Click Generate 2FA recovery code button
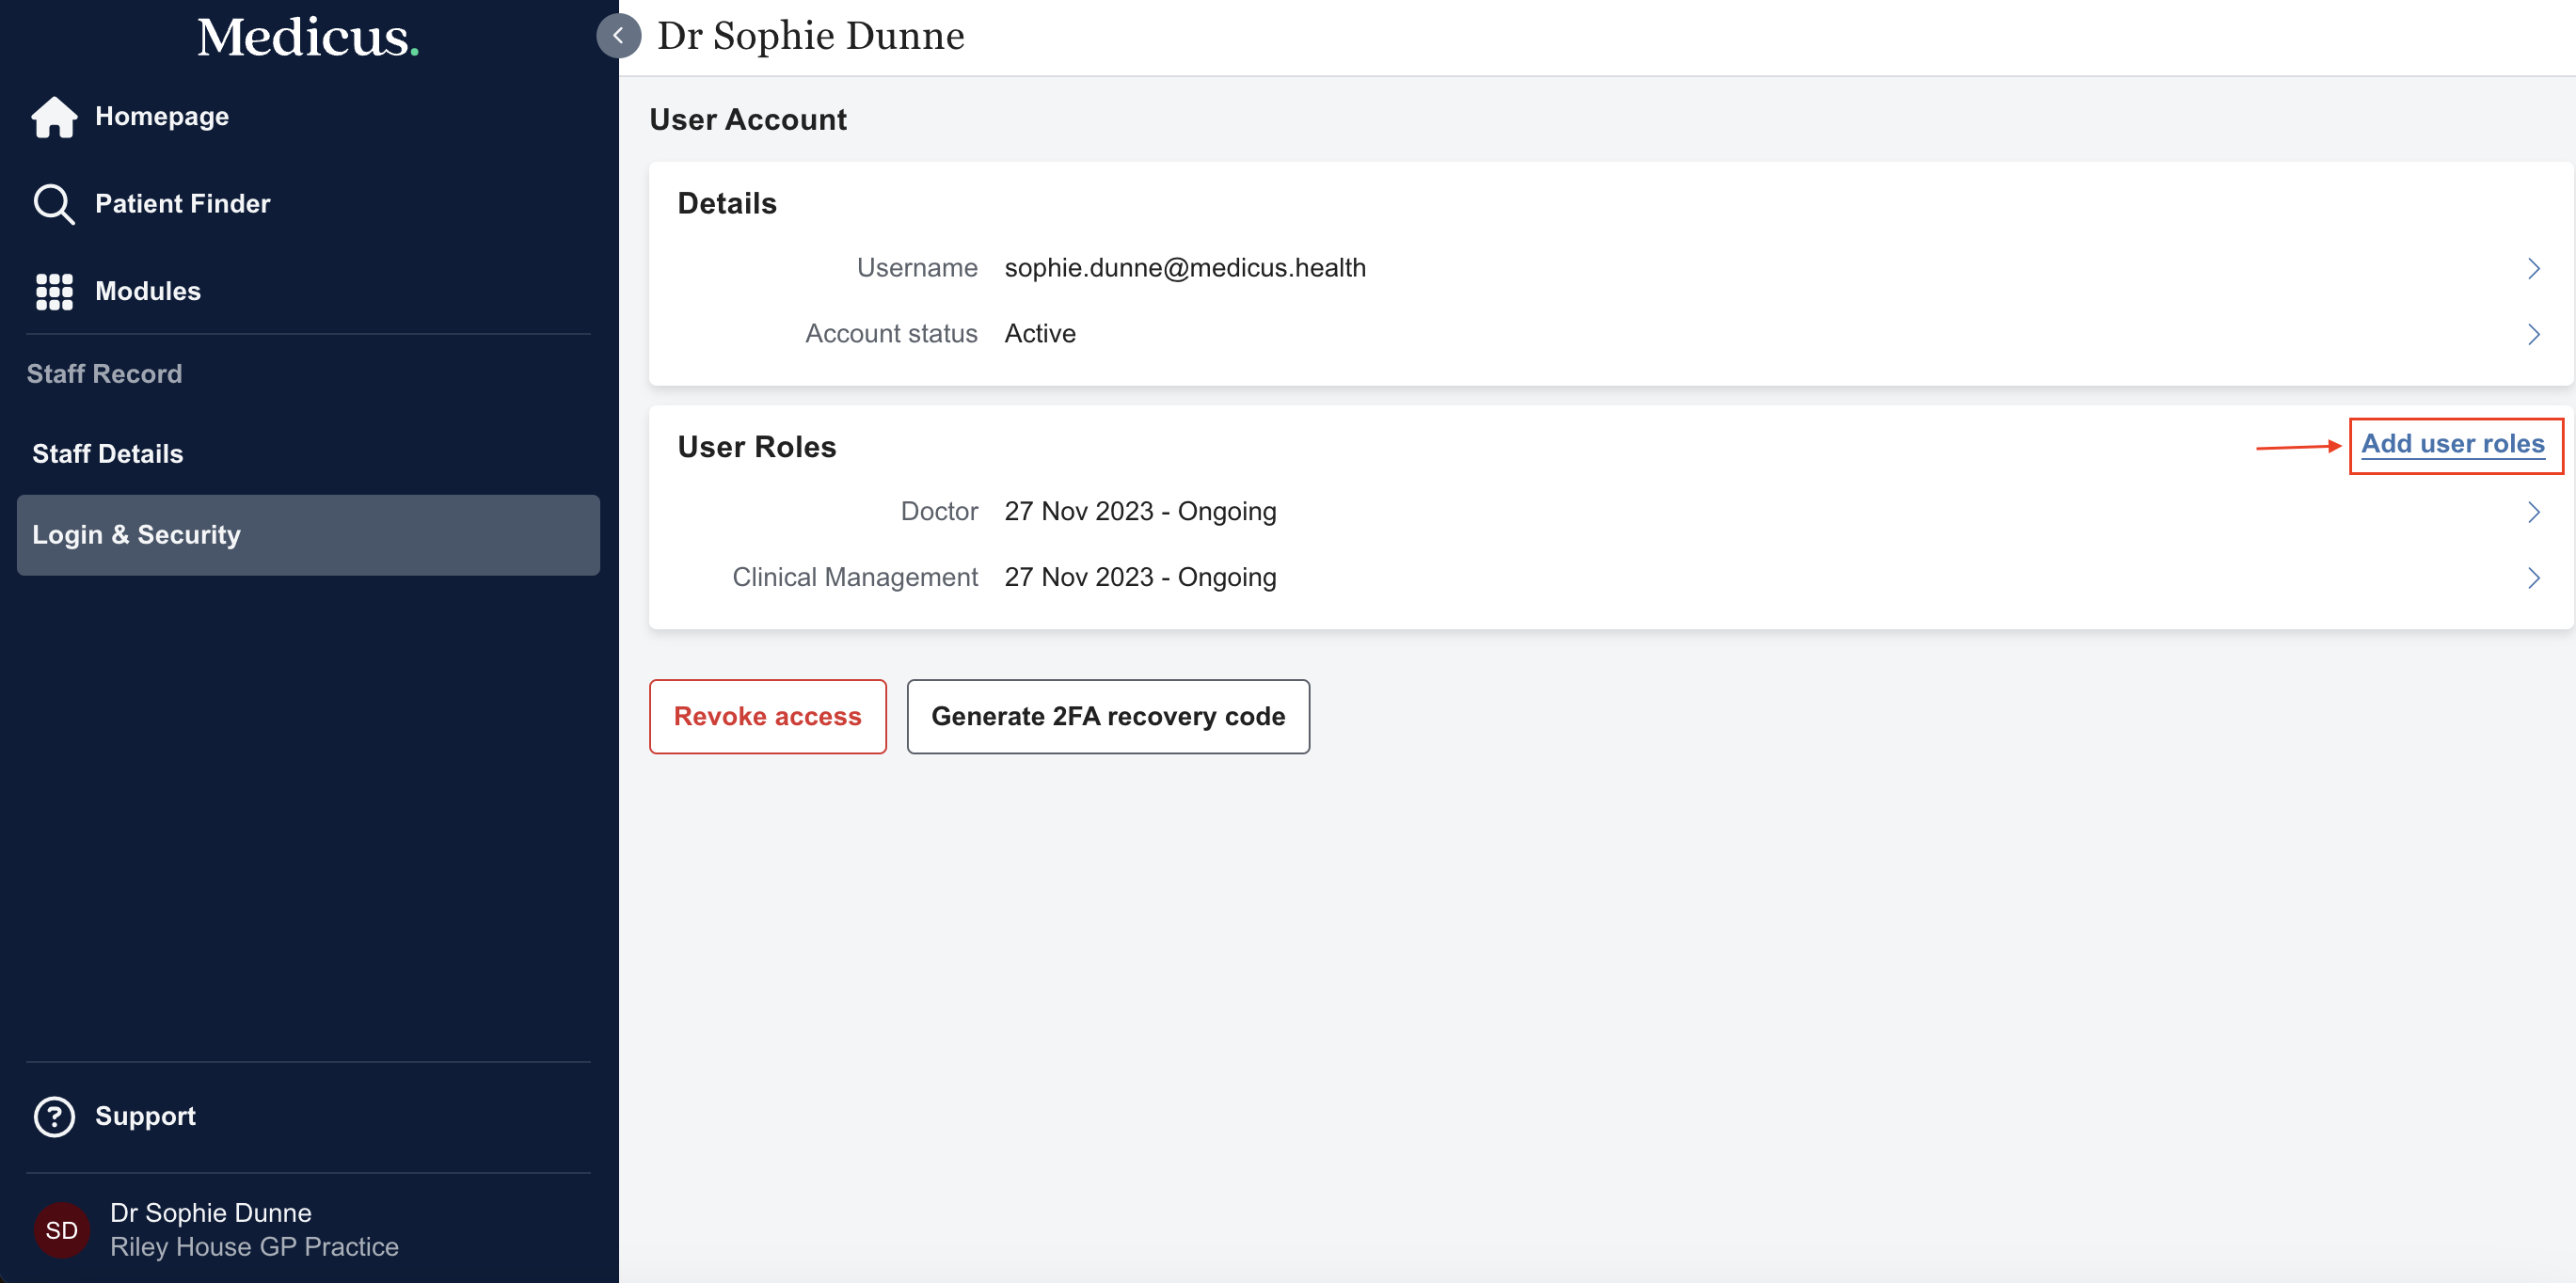Screen dimensions: 2576x1283 point(1107,716)
